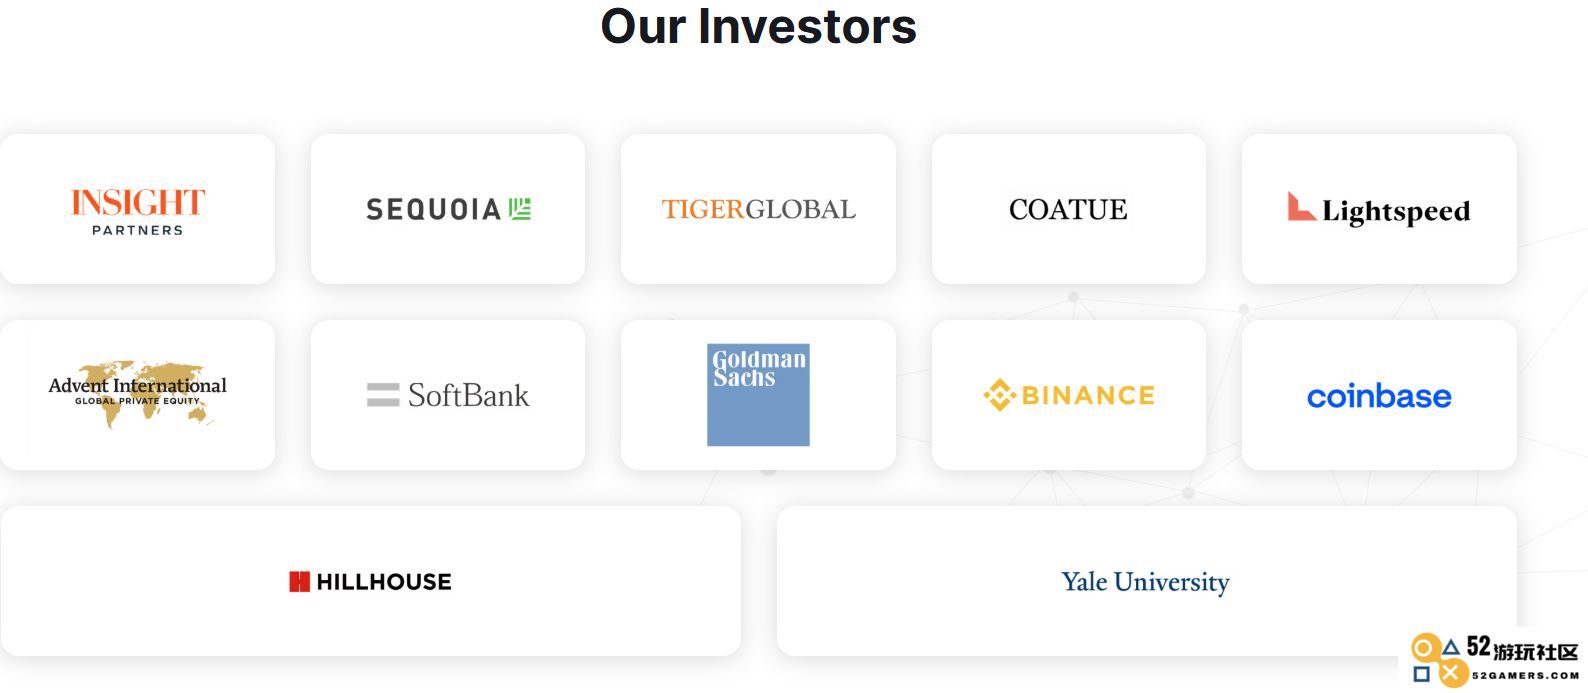1588x693 pixels.
Task: Open the Lightspeed logo card
Action: point(1379,209)
